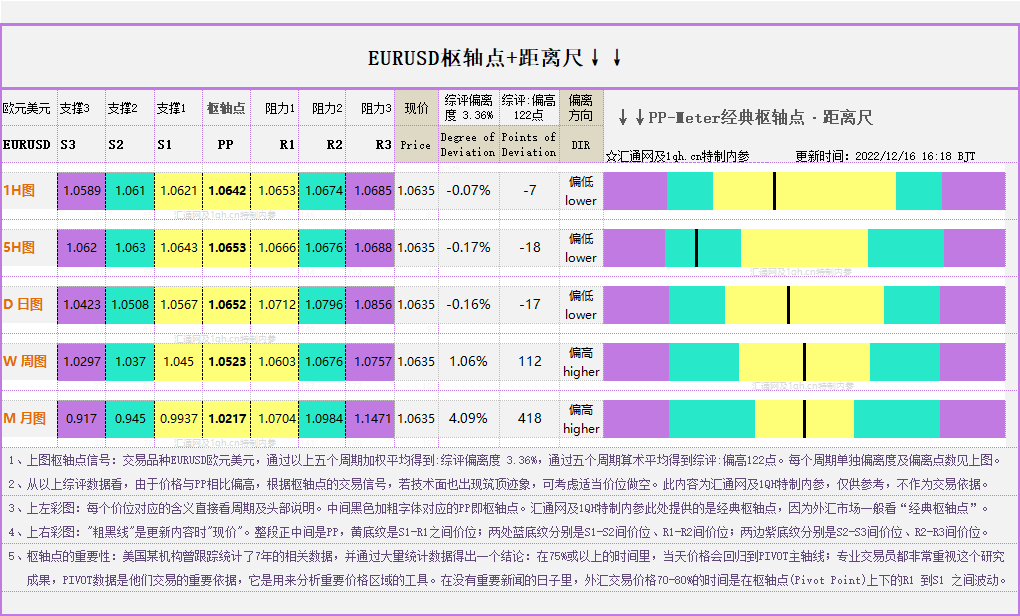Click the weekly deviation points value 112
1020x616 pixels.
529,361
